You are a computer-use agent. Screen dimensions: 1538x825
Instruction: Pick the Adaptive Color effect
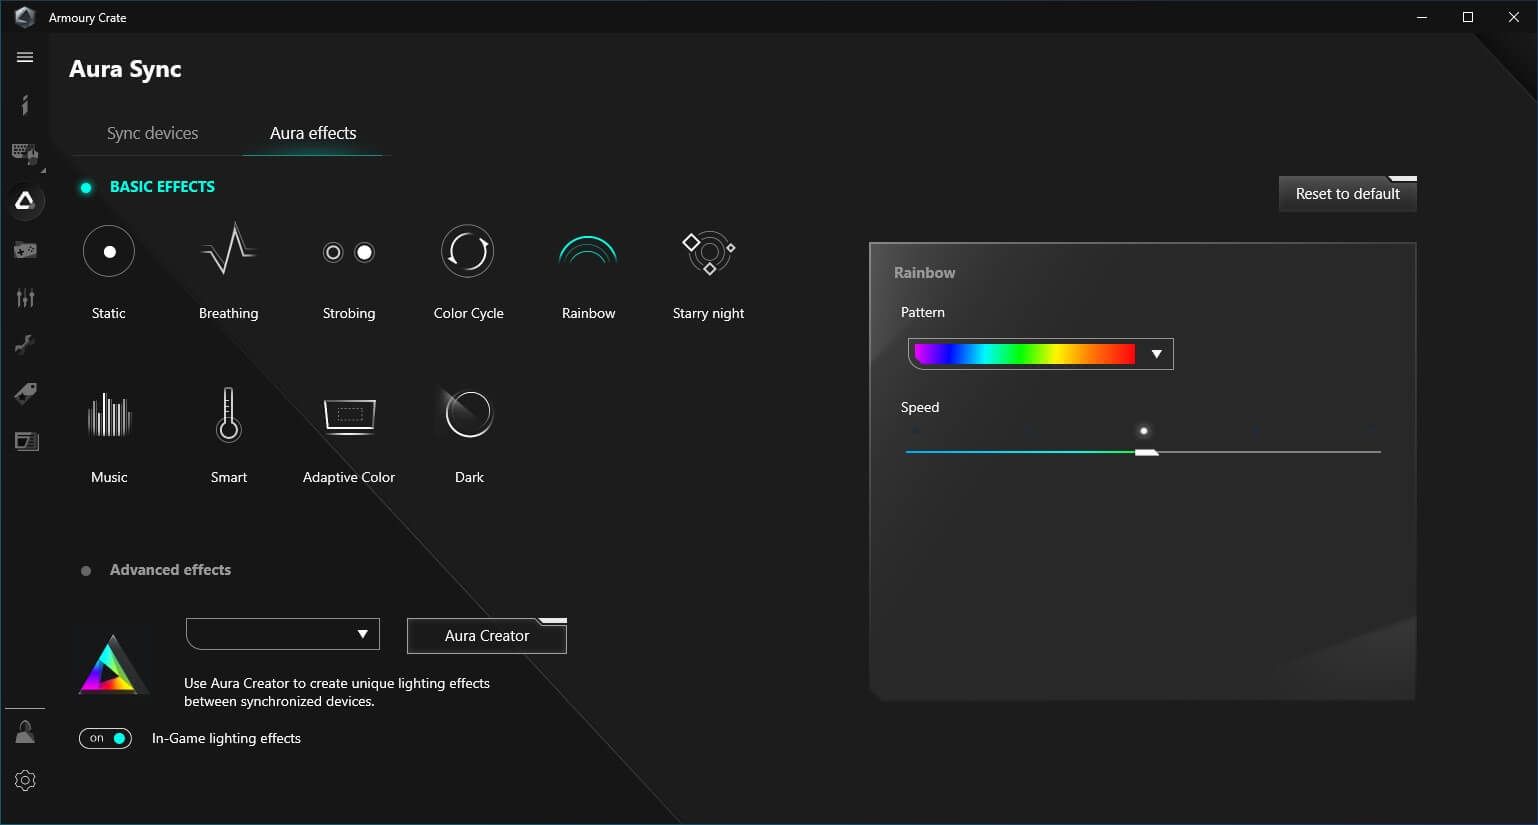(x=349, y=415)
